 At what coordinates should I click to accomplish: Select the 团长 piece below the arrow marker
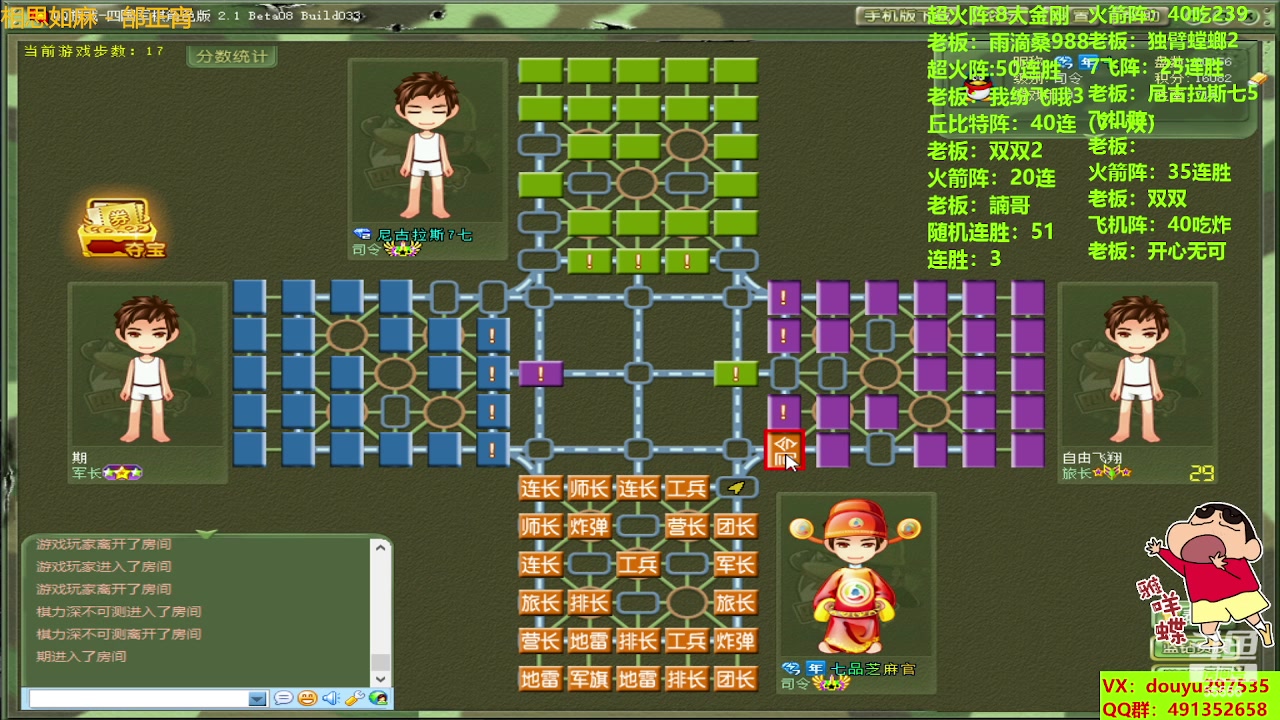click(x=735, y=526)
